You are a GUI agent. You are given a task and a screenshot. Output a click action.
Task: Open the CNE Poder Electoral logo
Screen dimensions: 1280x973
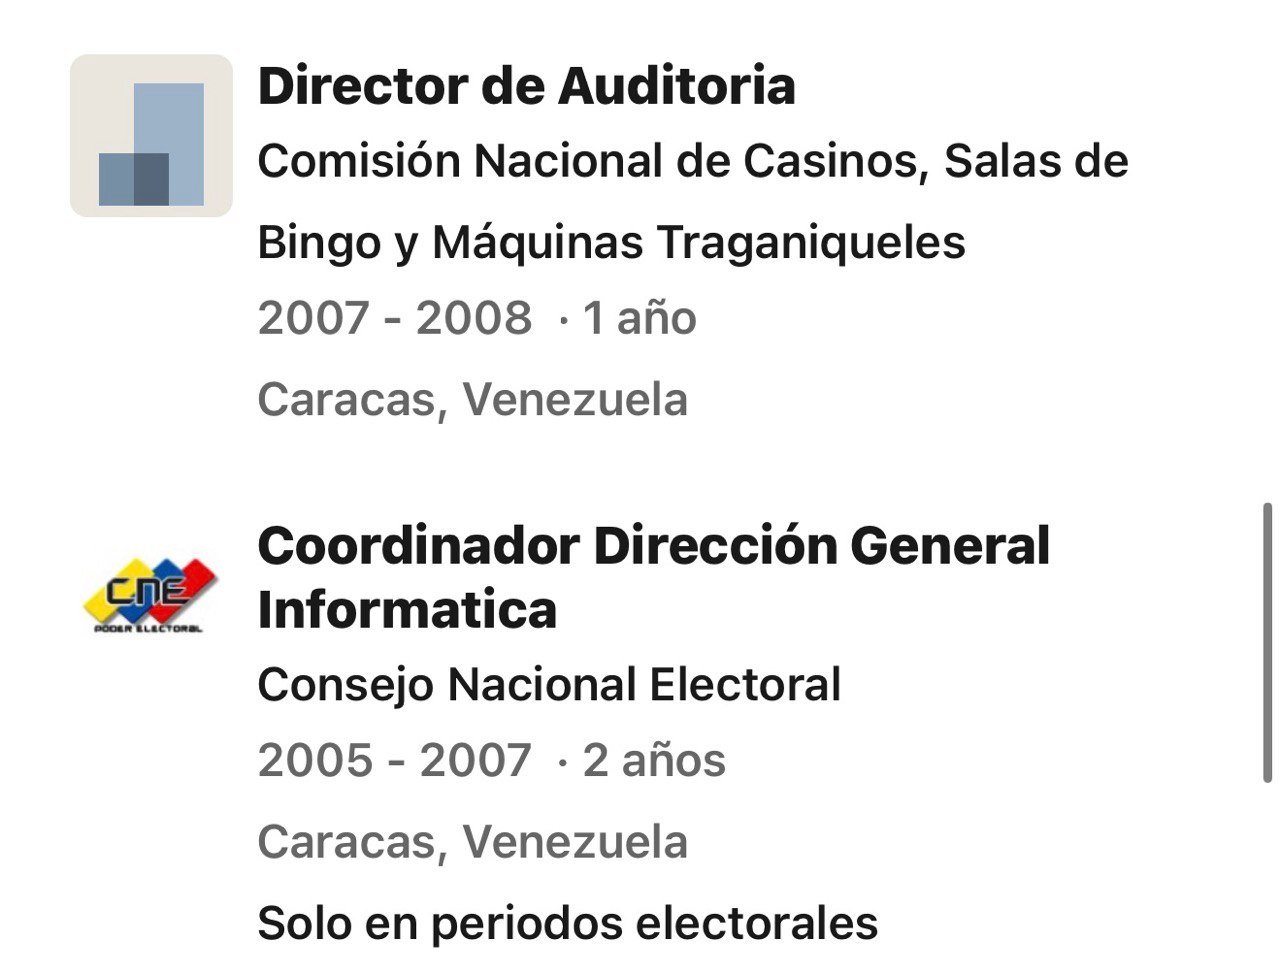[149, 596]
